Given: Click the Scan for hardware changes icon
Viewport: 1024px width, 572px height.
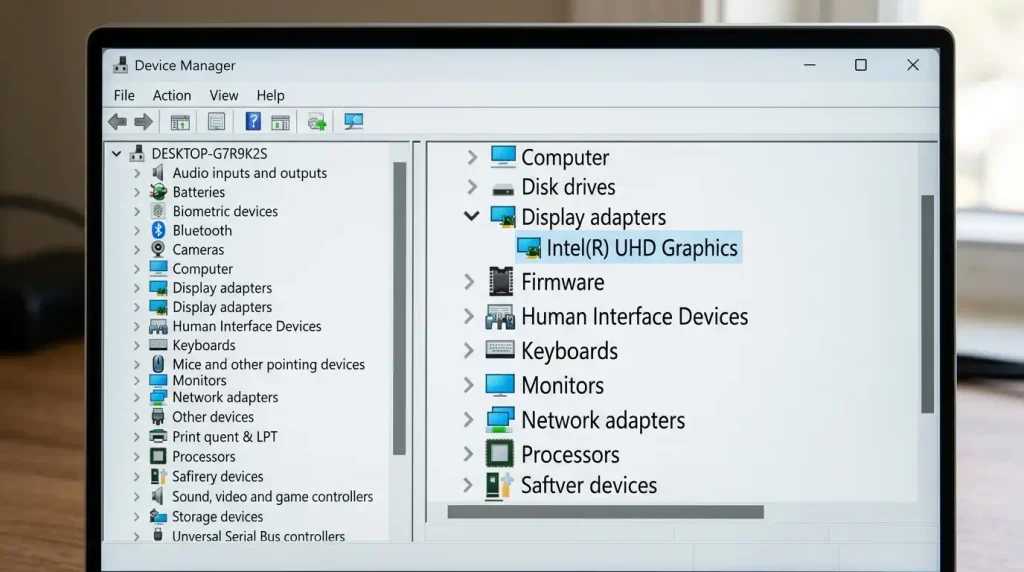Looking at the screenshot, I should (317, 121).
